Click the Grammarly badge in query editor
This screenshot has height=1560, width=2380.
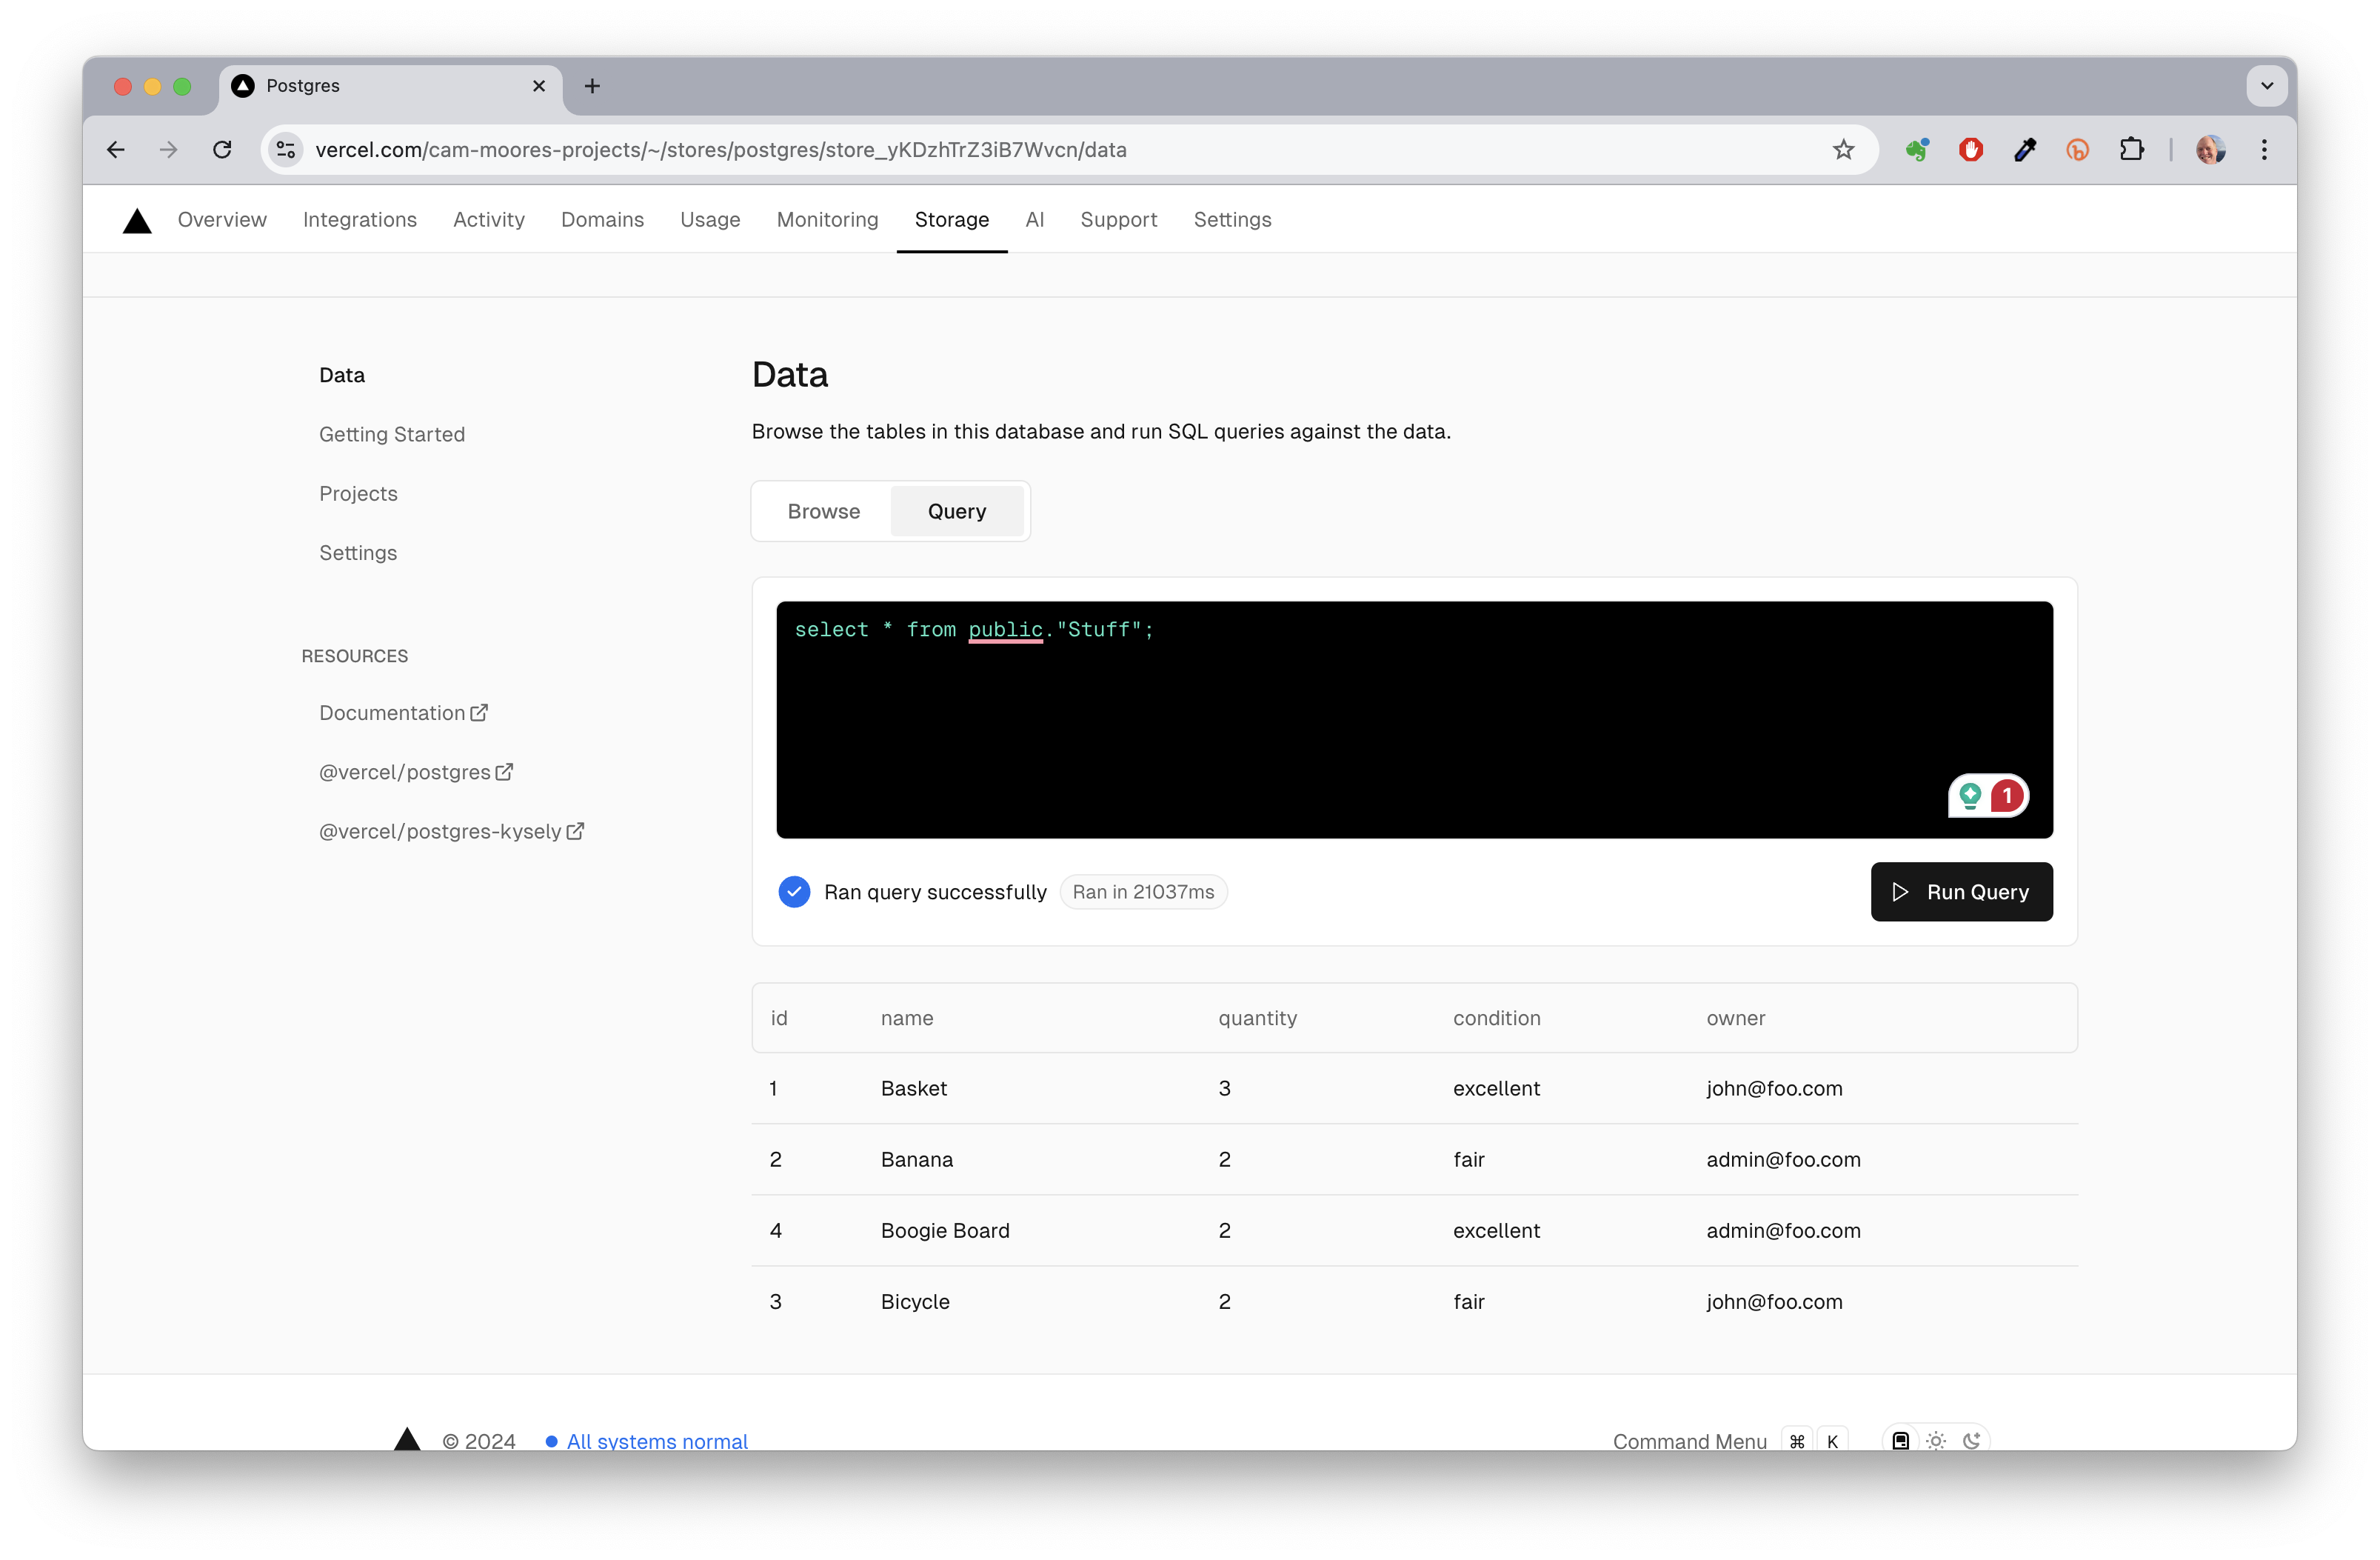[x=1987, y=796]
